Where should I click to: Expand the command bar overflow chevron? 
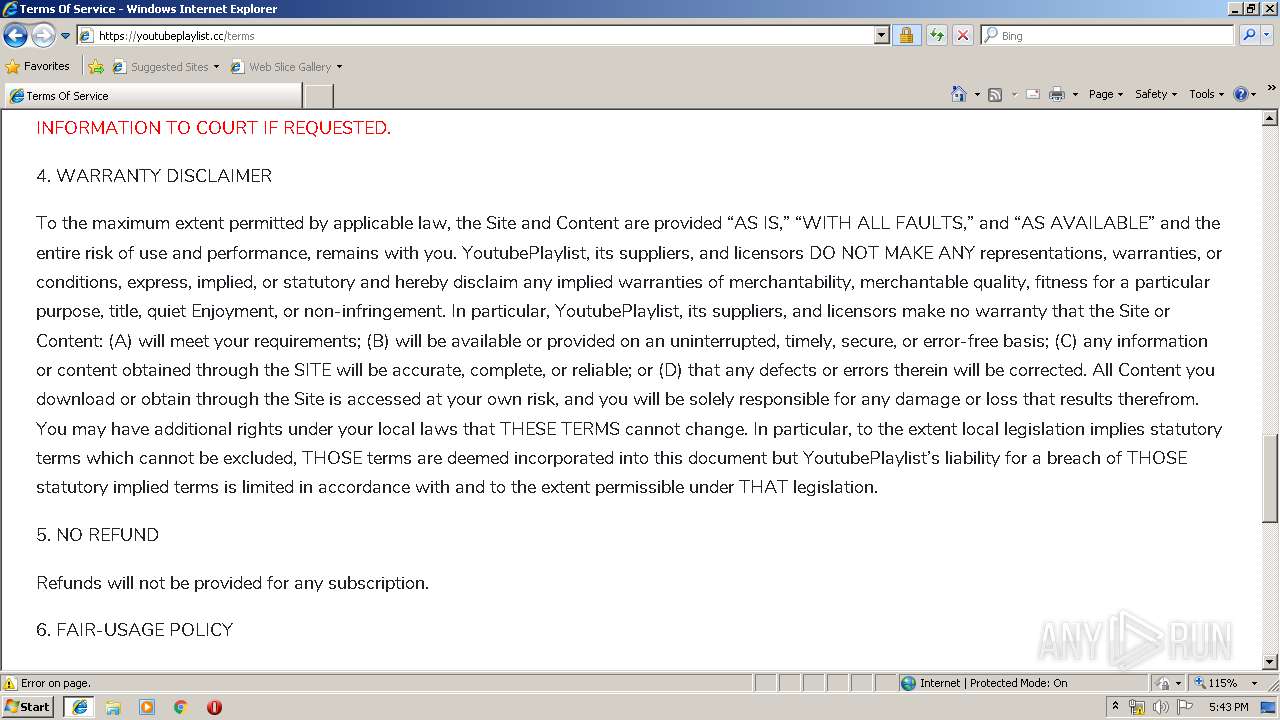[1271, 88]
